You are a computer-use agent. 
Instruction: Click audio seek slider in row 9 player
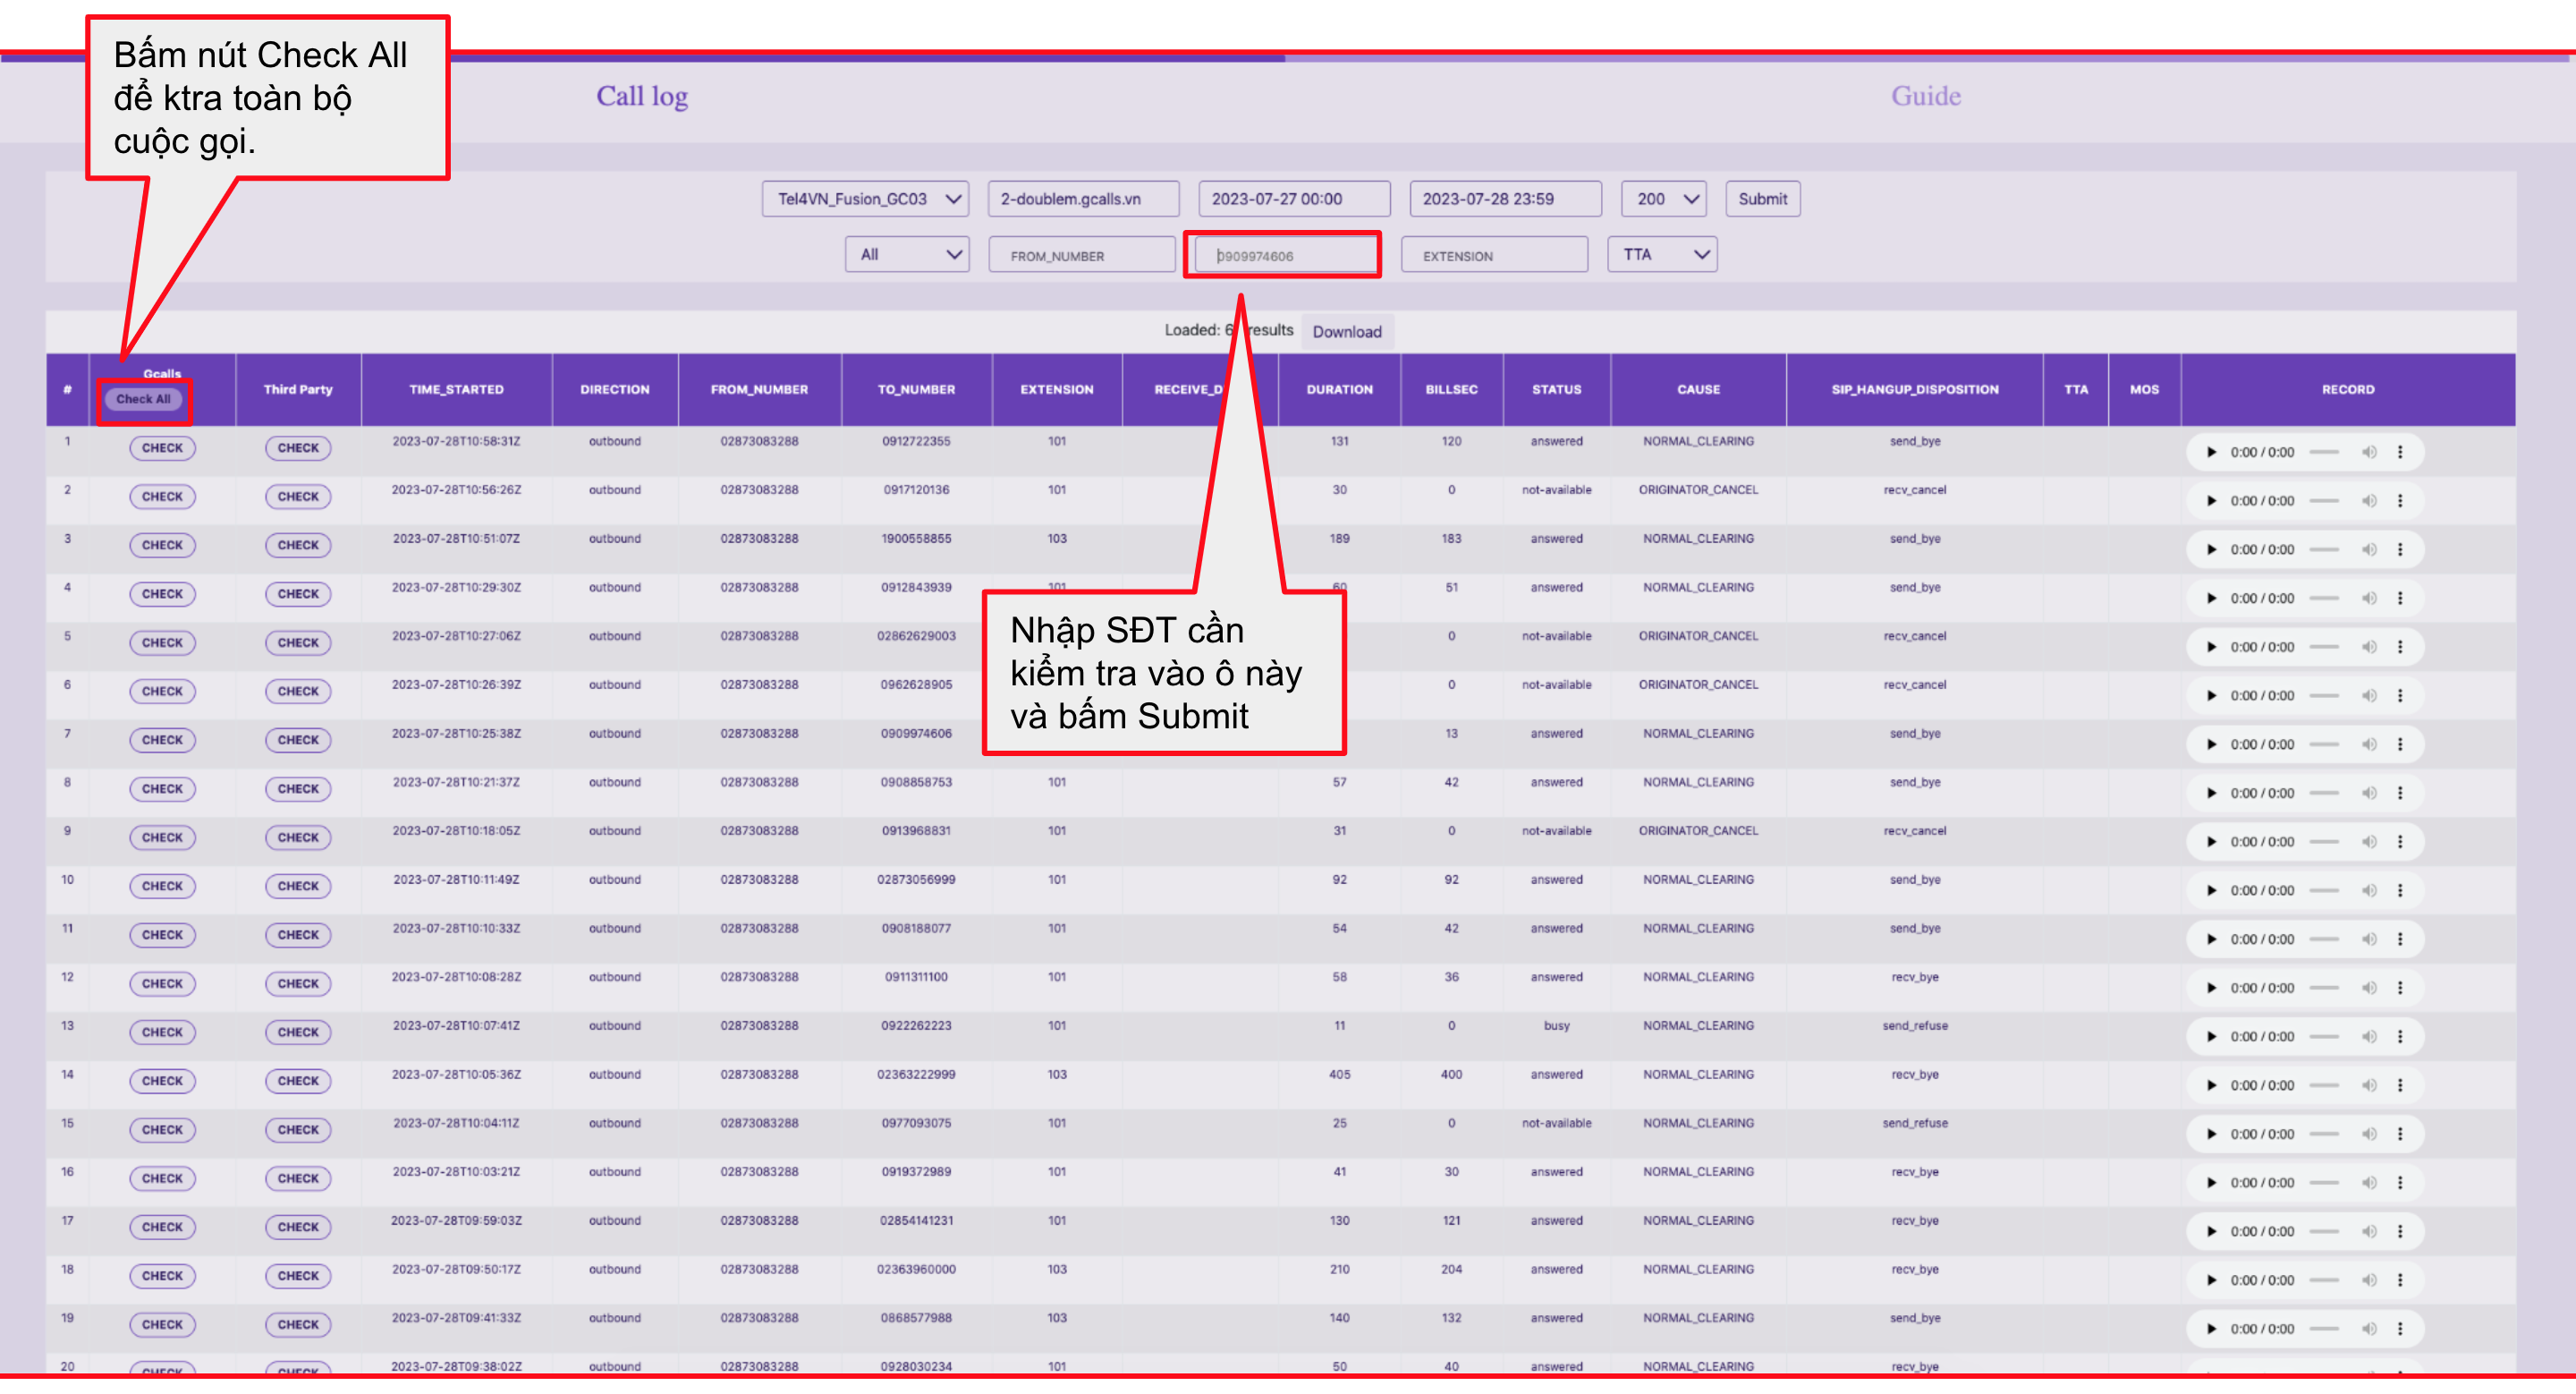(2324, 842)
